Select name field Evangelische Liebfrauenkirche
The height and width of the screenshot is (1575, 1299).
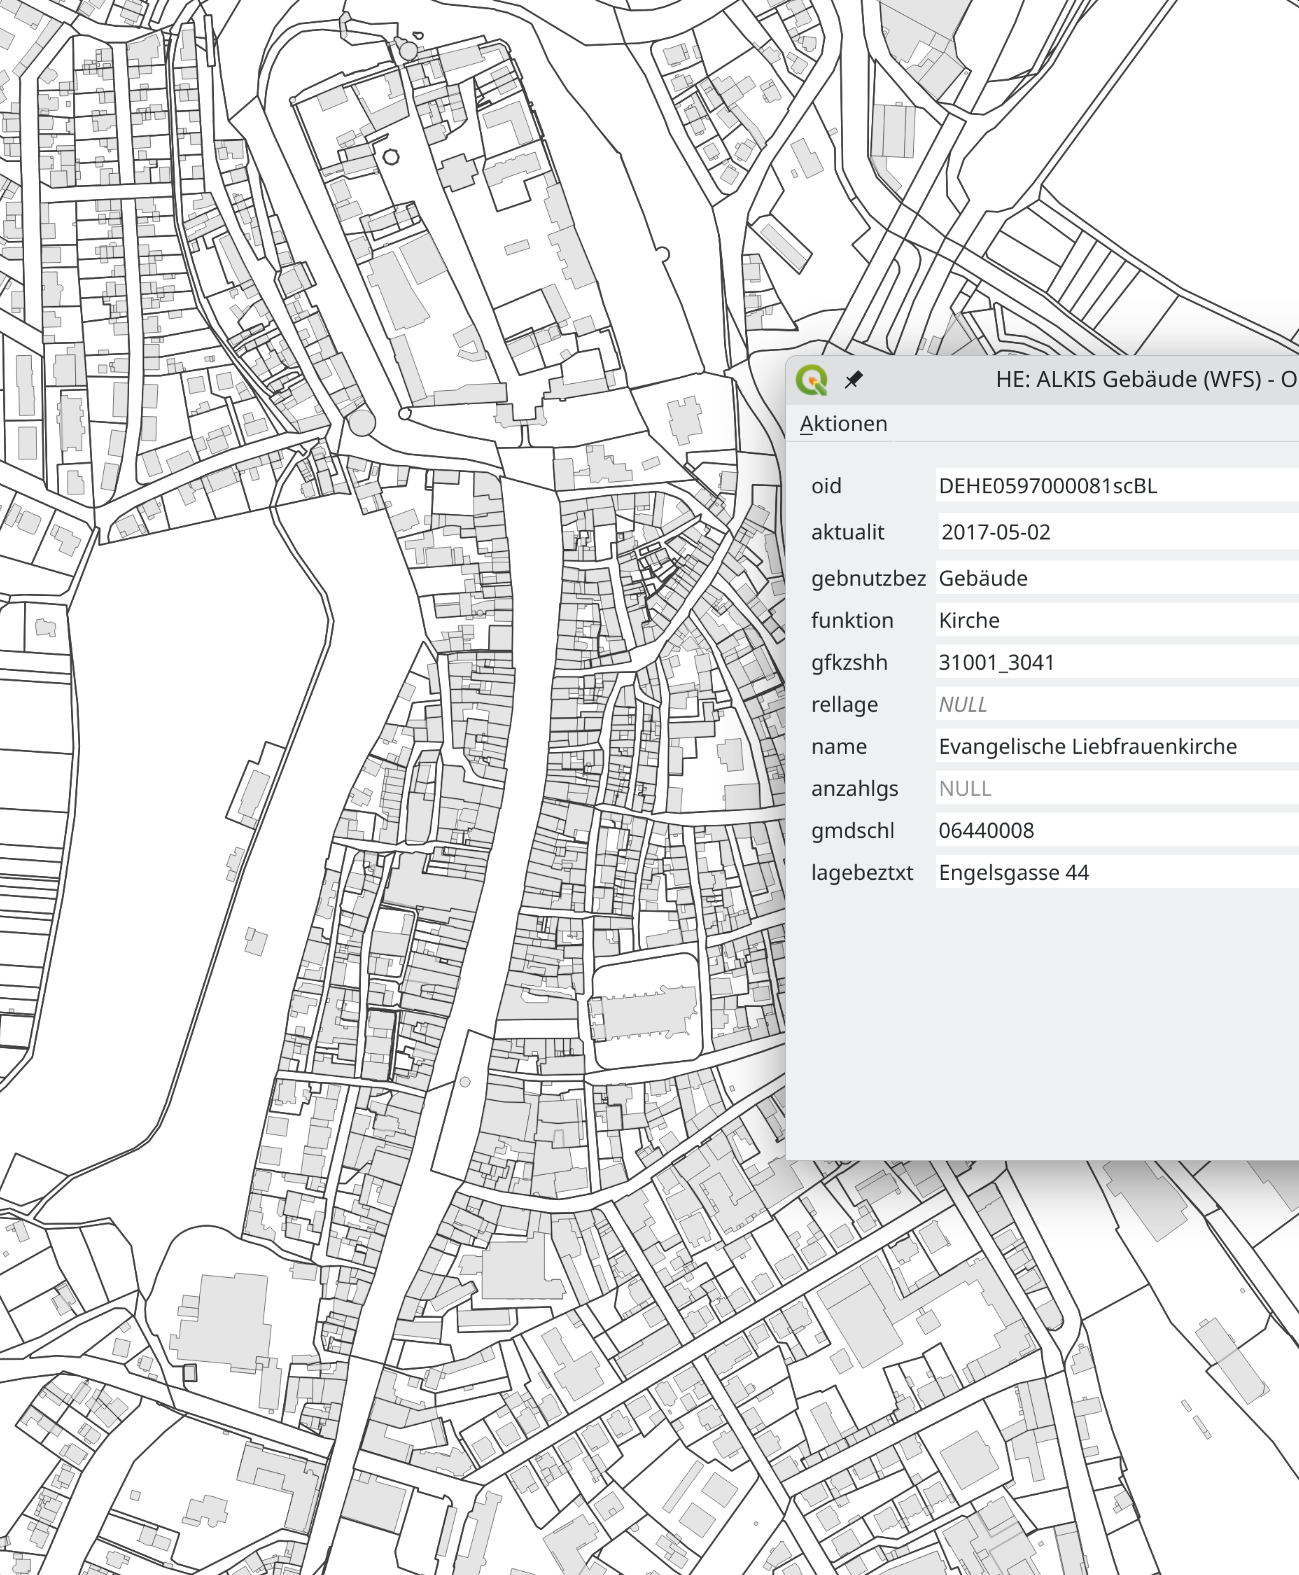(x=1087, y=746)
